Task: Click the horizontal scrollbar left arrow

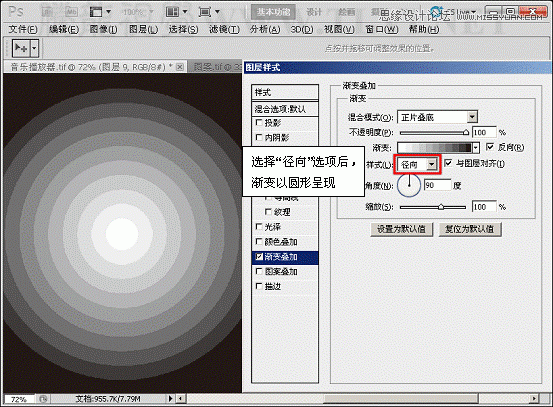Action: pyautogui.click(x=181, y=399)
